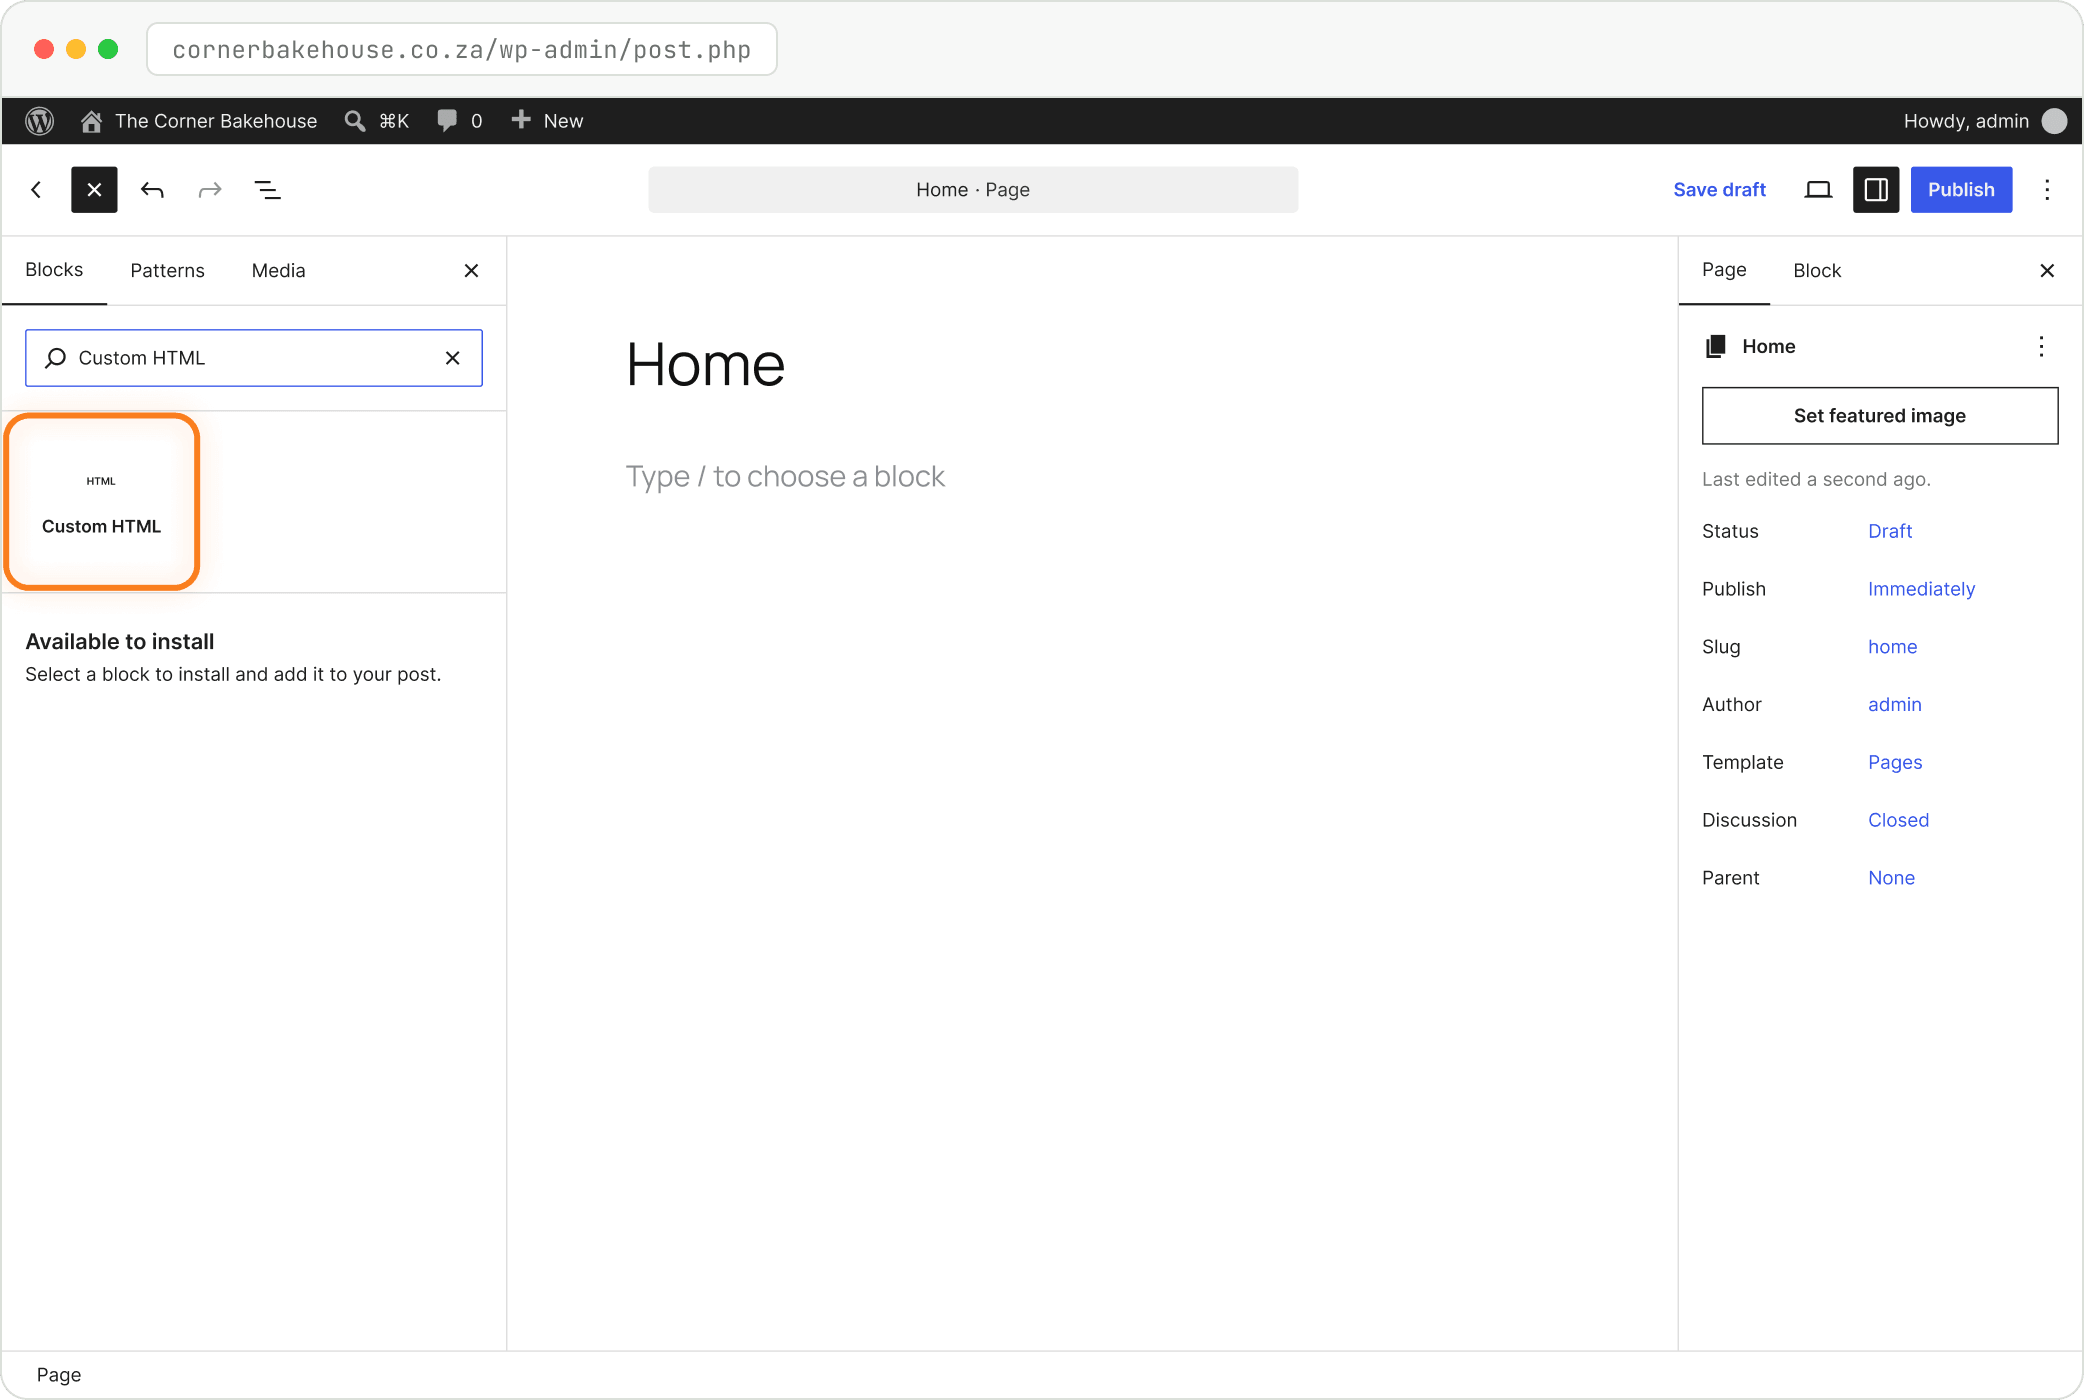The height and width of the screenshot is (1400, 2084).
Task: Open page actions menu beside Home
Action: (2041, 347)
